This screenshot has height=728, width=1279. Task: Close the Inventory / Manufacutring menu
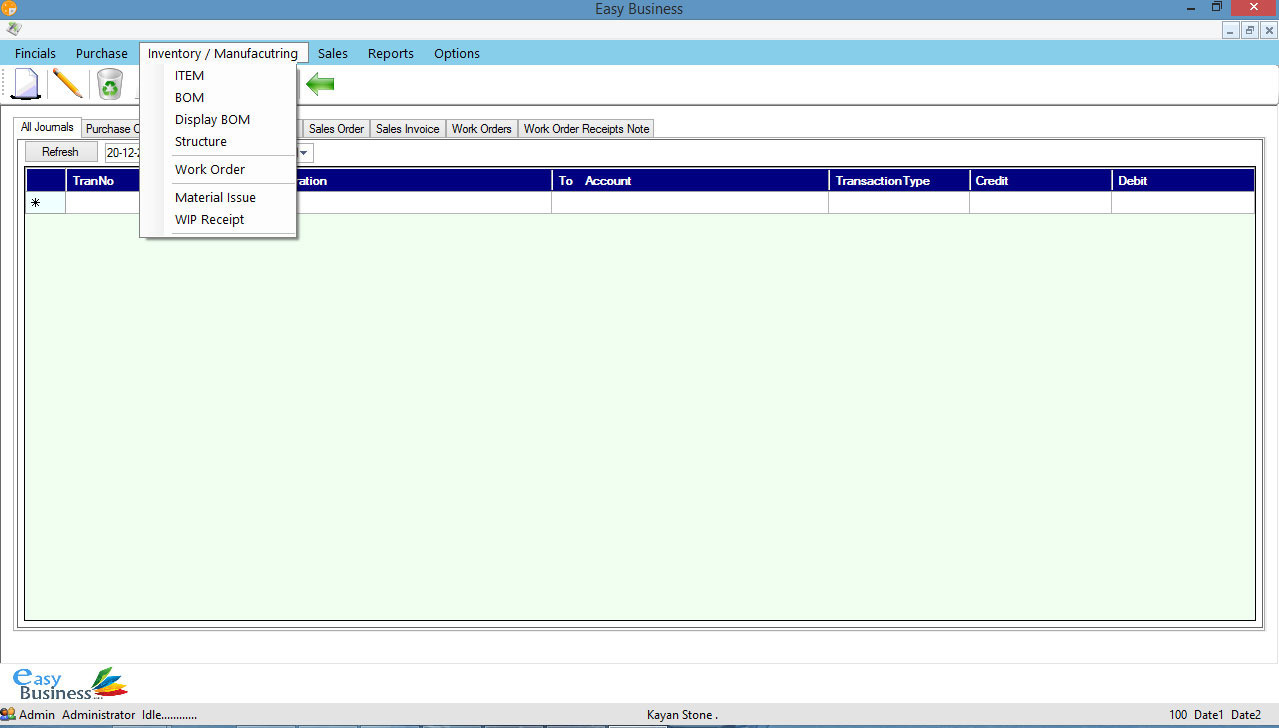pos(223,53)
